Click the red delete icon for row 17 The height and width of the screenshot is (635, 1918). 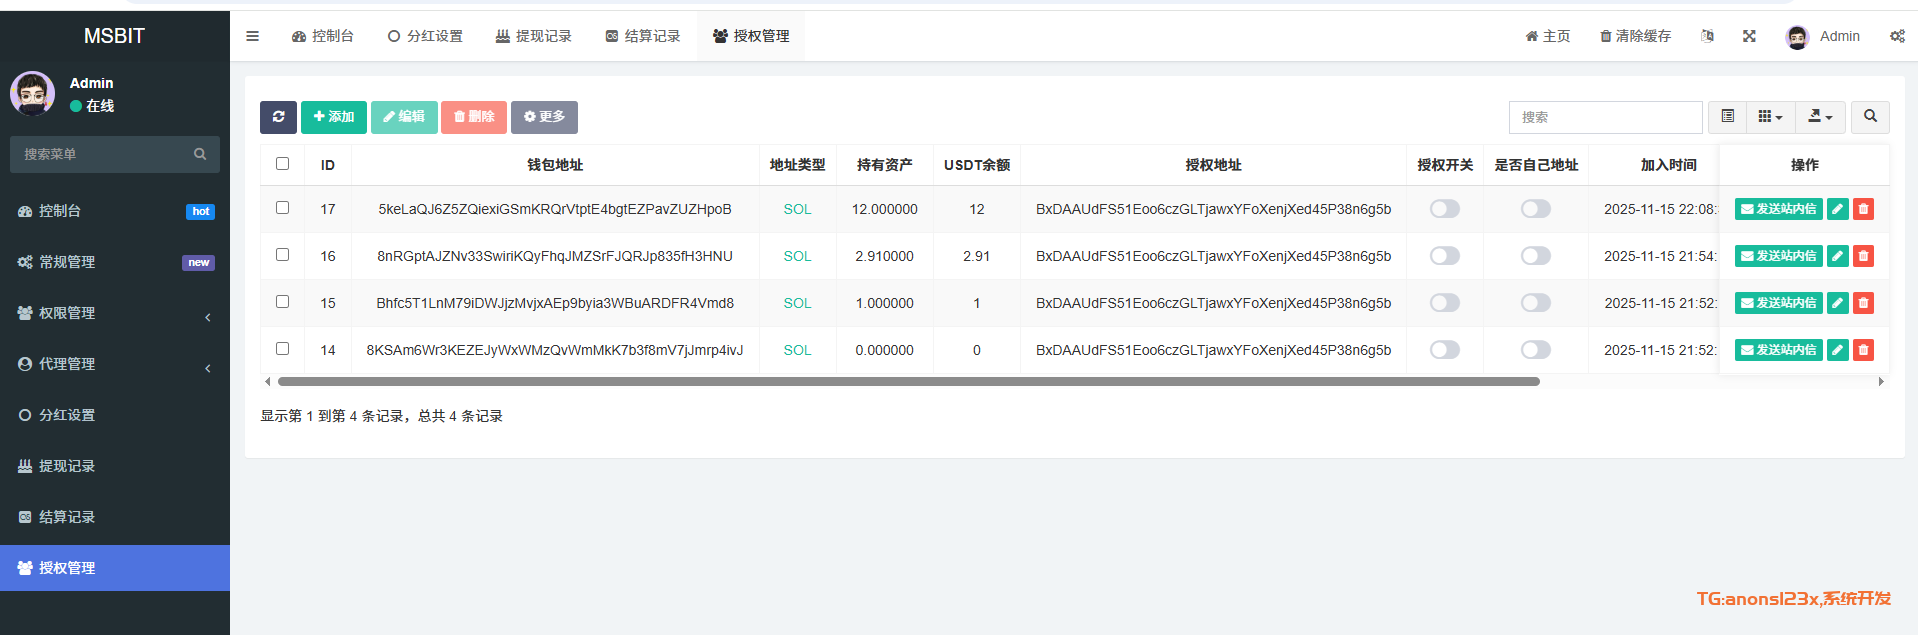[x=1863, y=209]
